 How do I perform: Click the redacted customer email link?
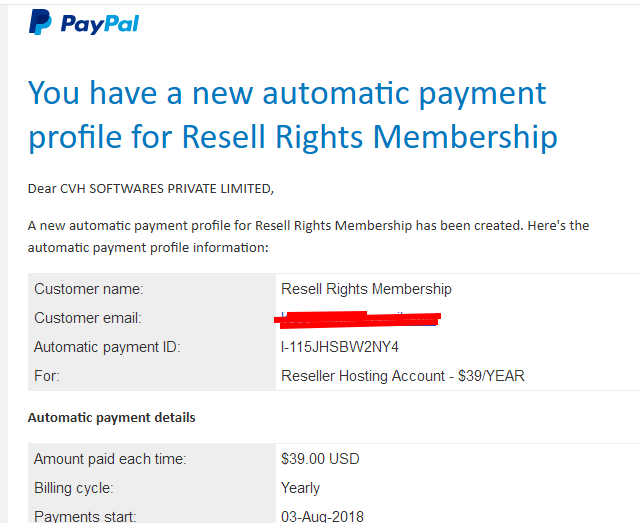[358, 319]
